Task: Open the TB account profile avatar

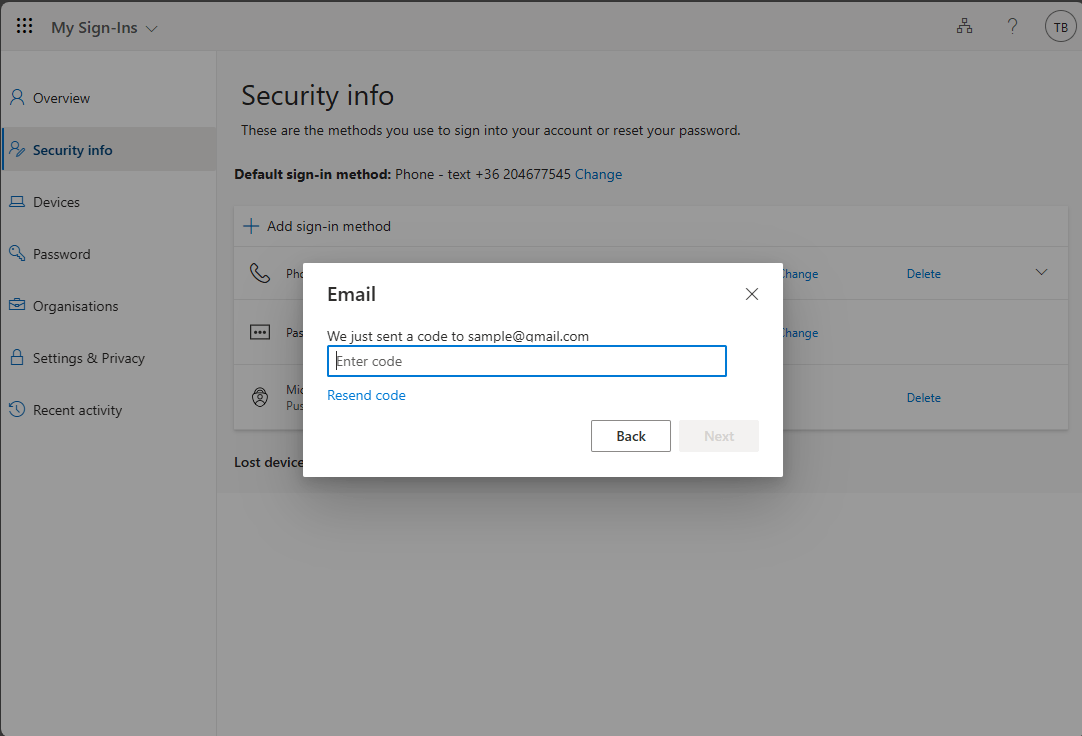Action: point(1060,27)
